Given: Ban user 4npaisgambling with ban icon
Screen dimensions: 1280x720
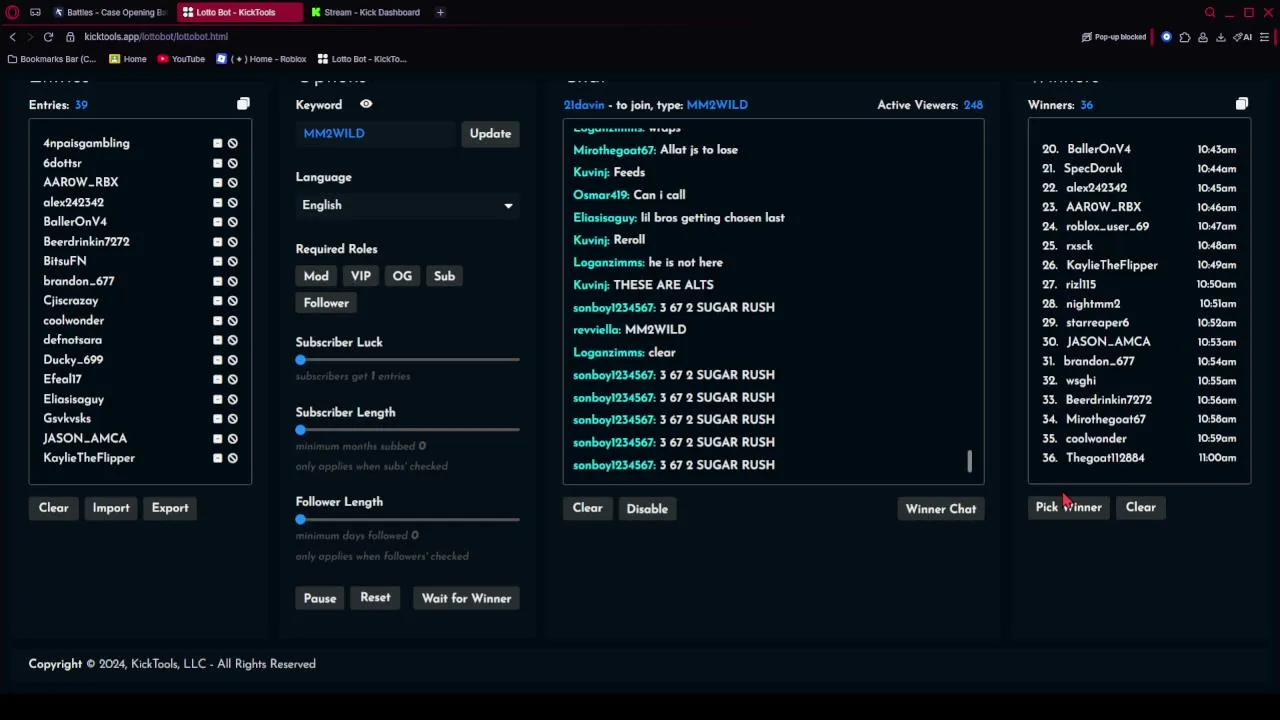Looking at the screenshot, I should [x=232, y=143].
